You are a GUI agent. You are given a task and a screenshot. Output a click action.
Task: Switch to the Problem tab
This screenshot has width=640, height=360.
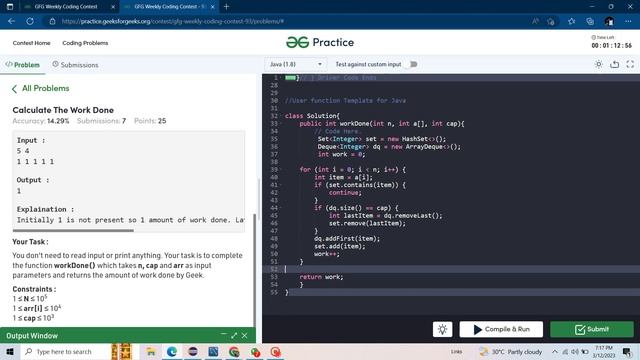click(22, 64)
